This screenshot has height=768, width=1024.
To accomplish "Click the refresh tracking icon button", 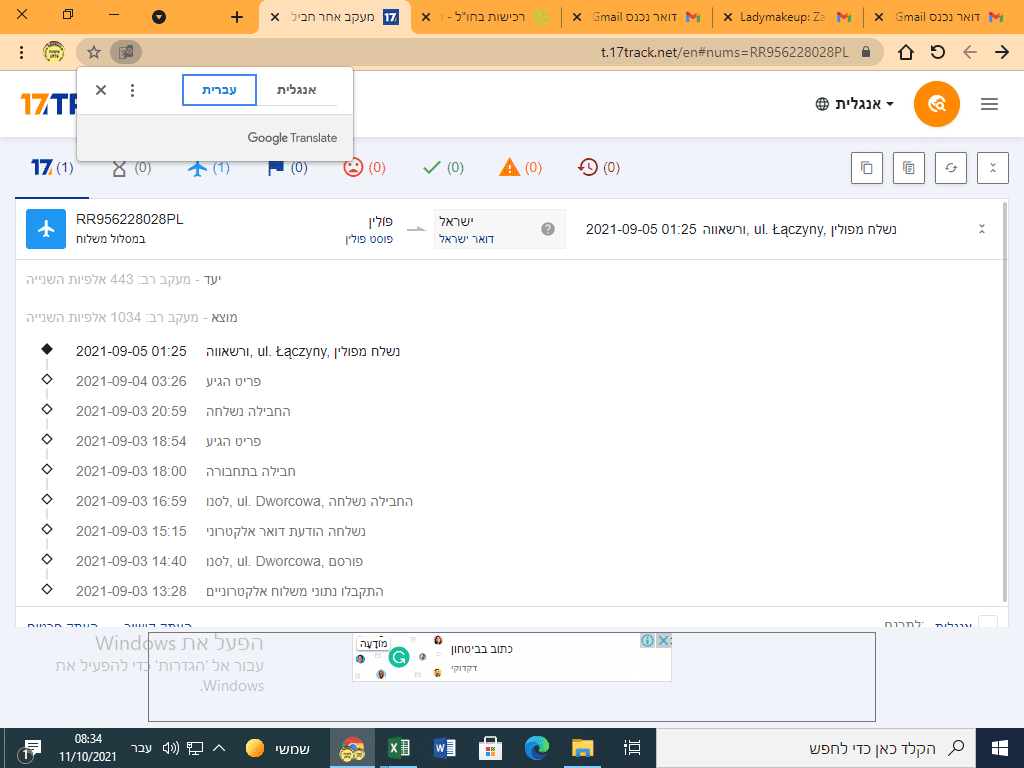I will tap(951, 168).
